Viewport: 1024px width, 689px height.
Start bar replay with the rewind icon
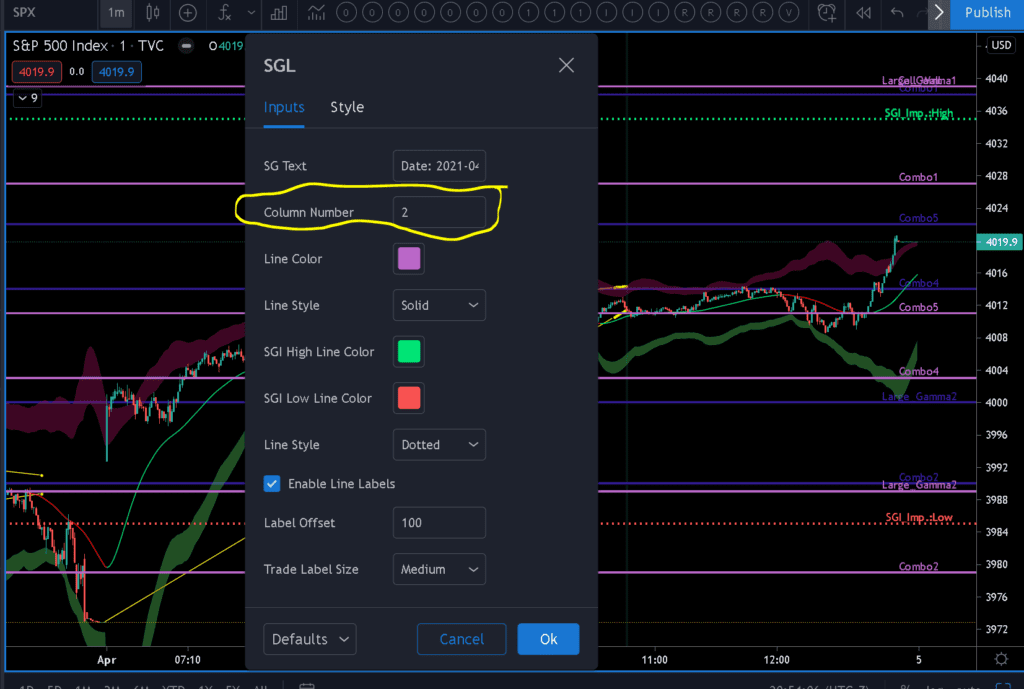click(862, 13)
